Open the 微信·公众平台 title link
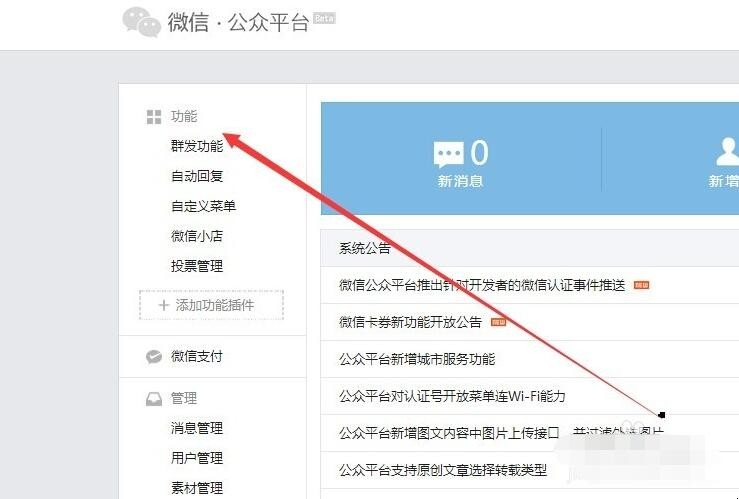This screenshot has height=499, width=739. tap(238, 22)
